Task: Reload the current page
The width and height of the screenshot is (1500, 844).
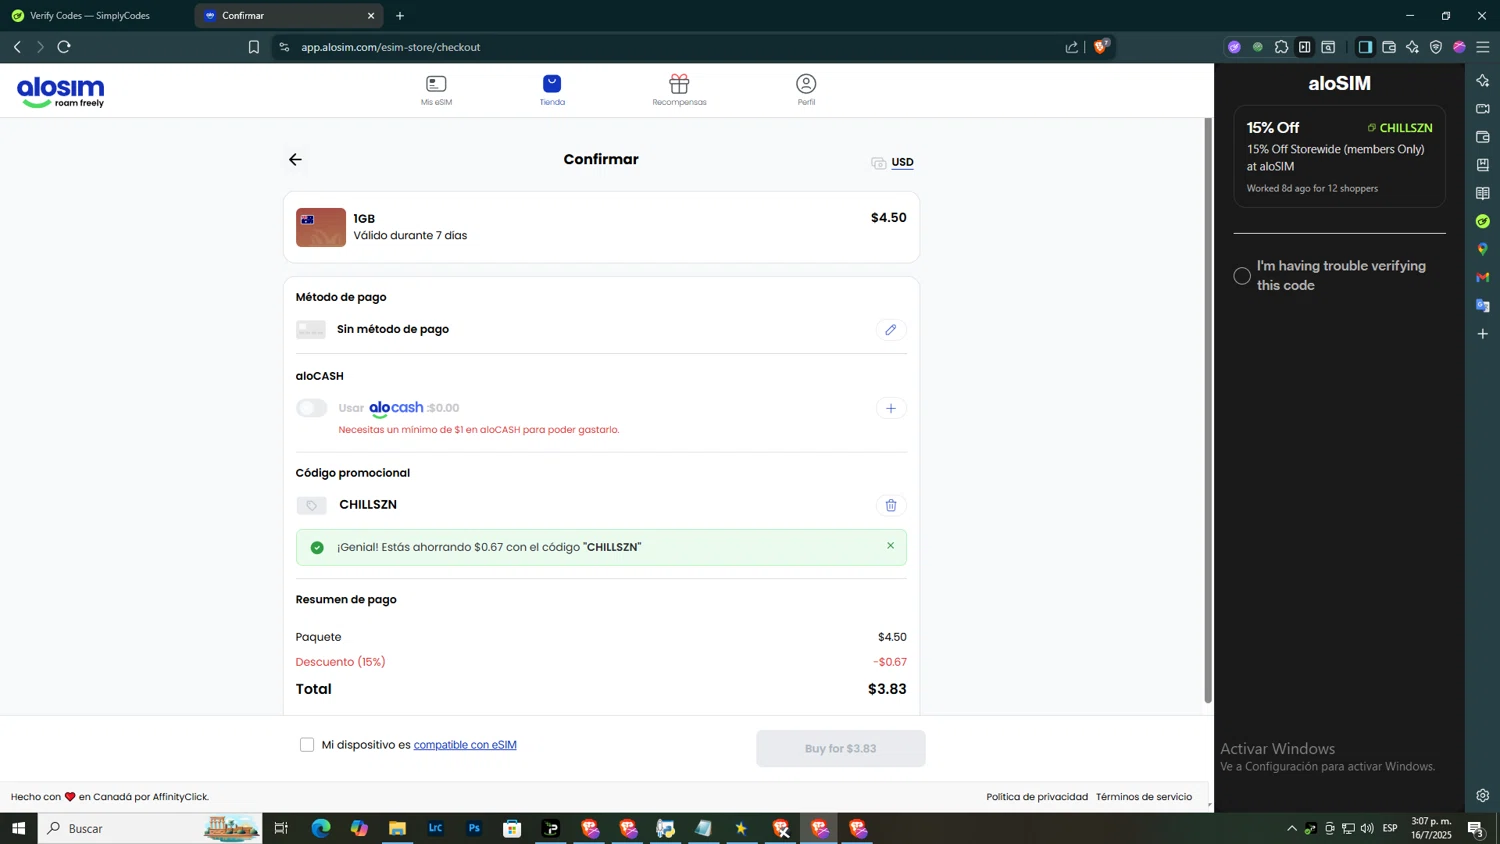Action: coord(64,47)
